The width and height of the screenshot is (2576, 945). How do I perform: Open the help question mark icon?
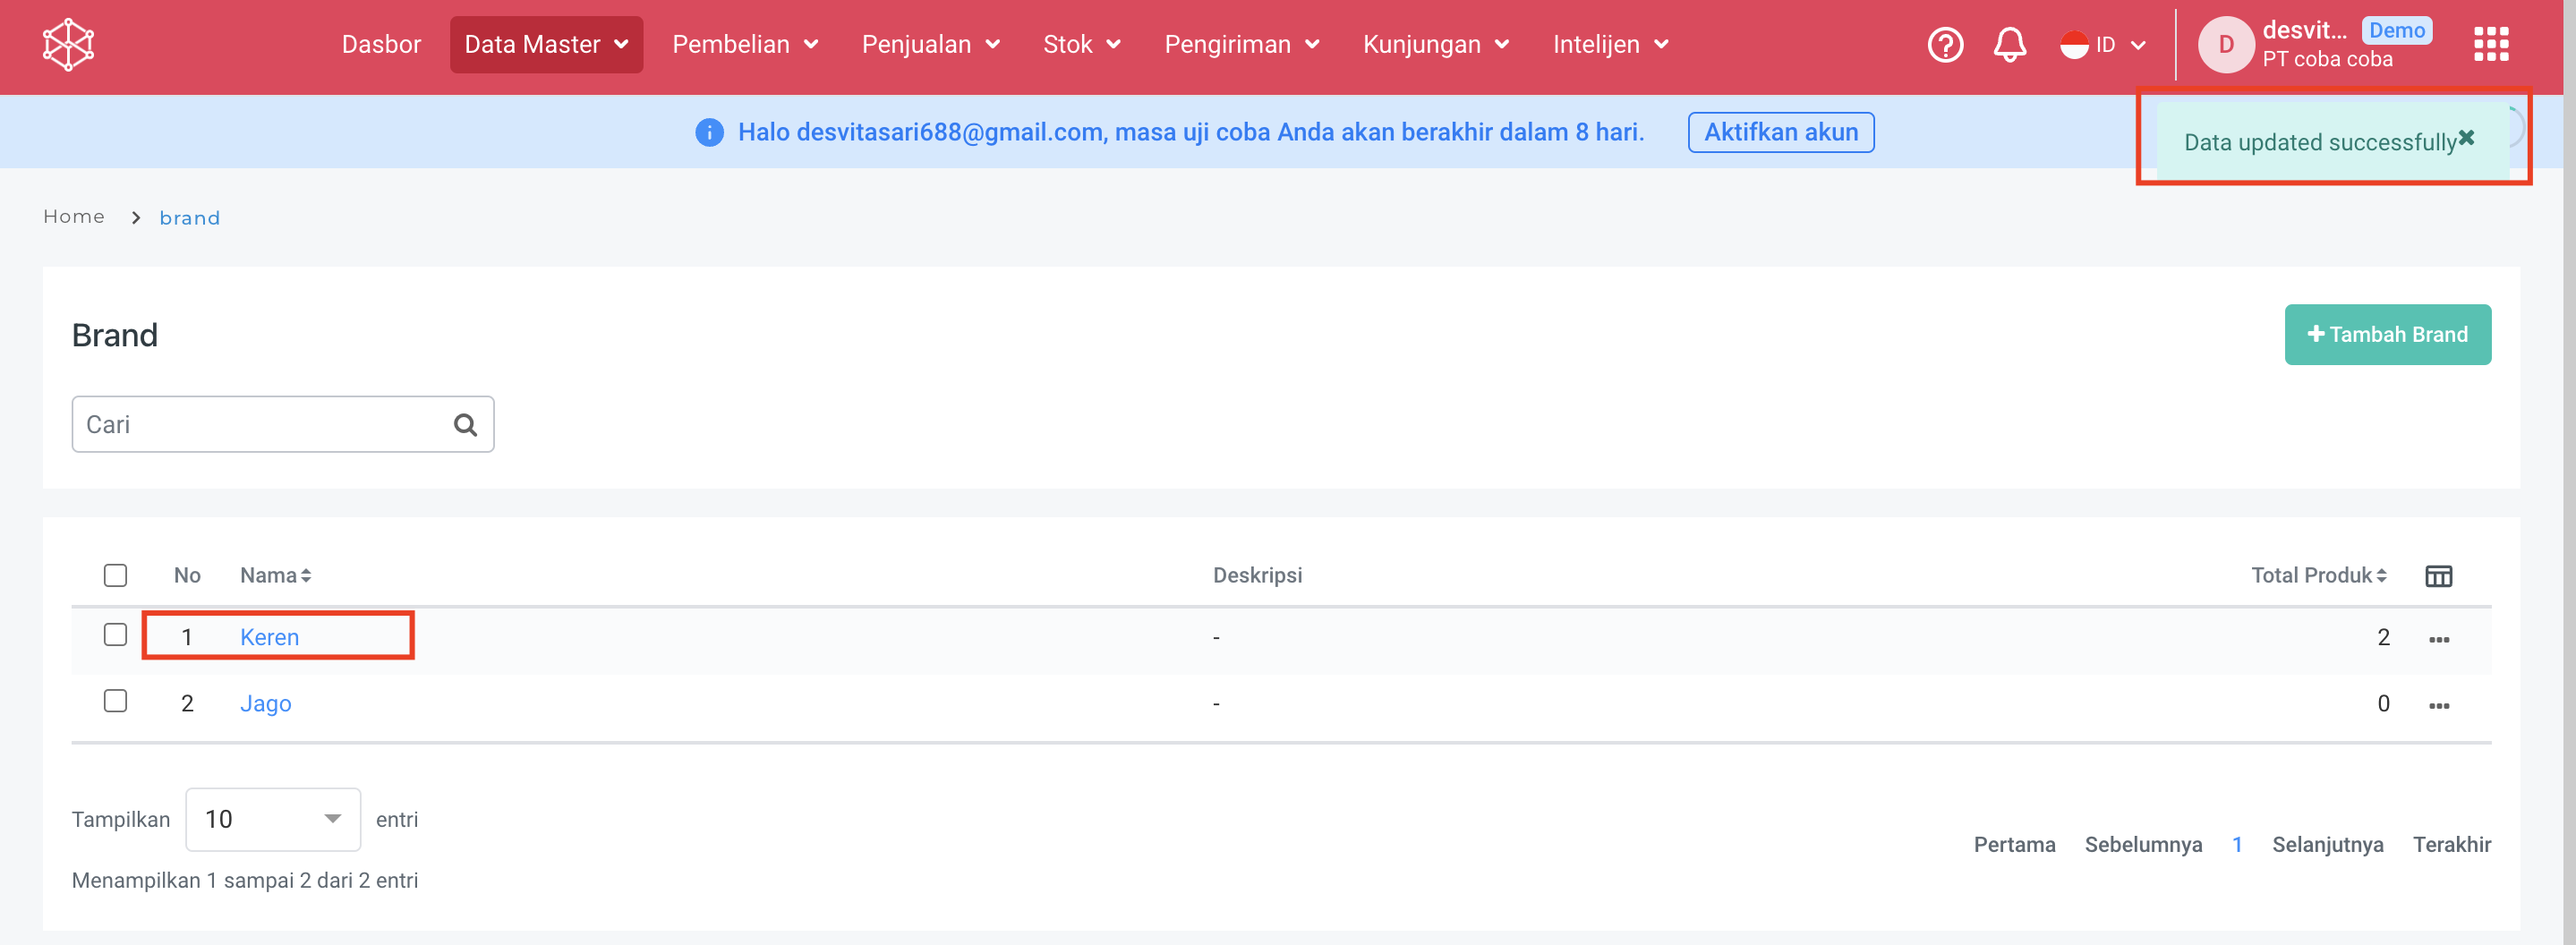(1944, 45)
